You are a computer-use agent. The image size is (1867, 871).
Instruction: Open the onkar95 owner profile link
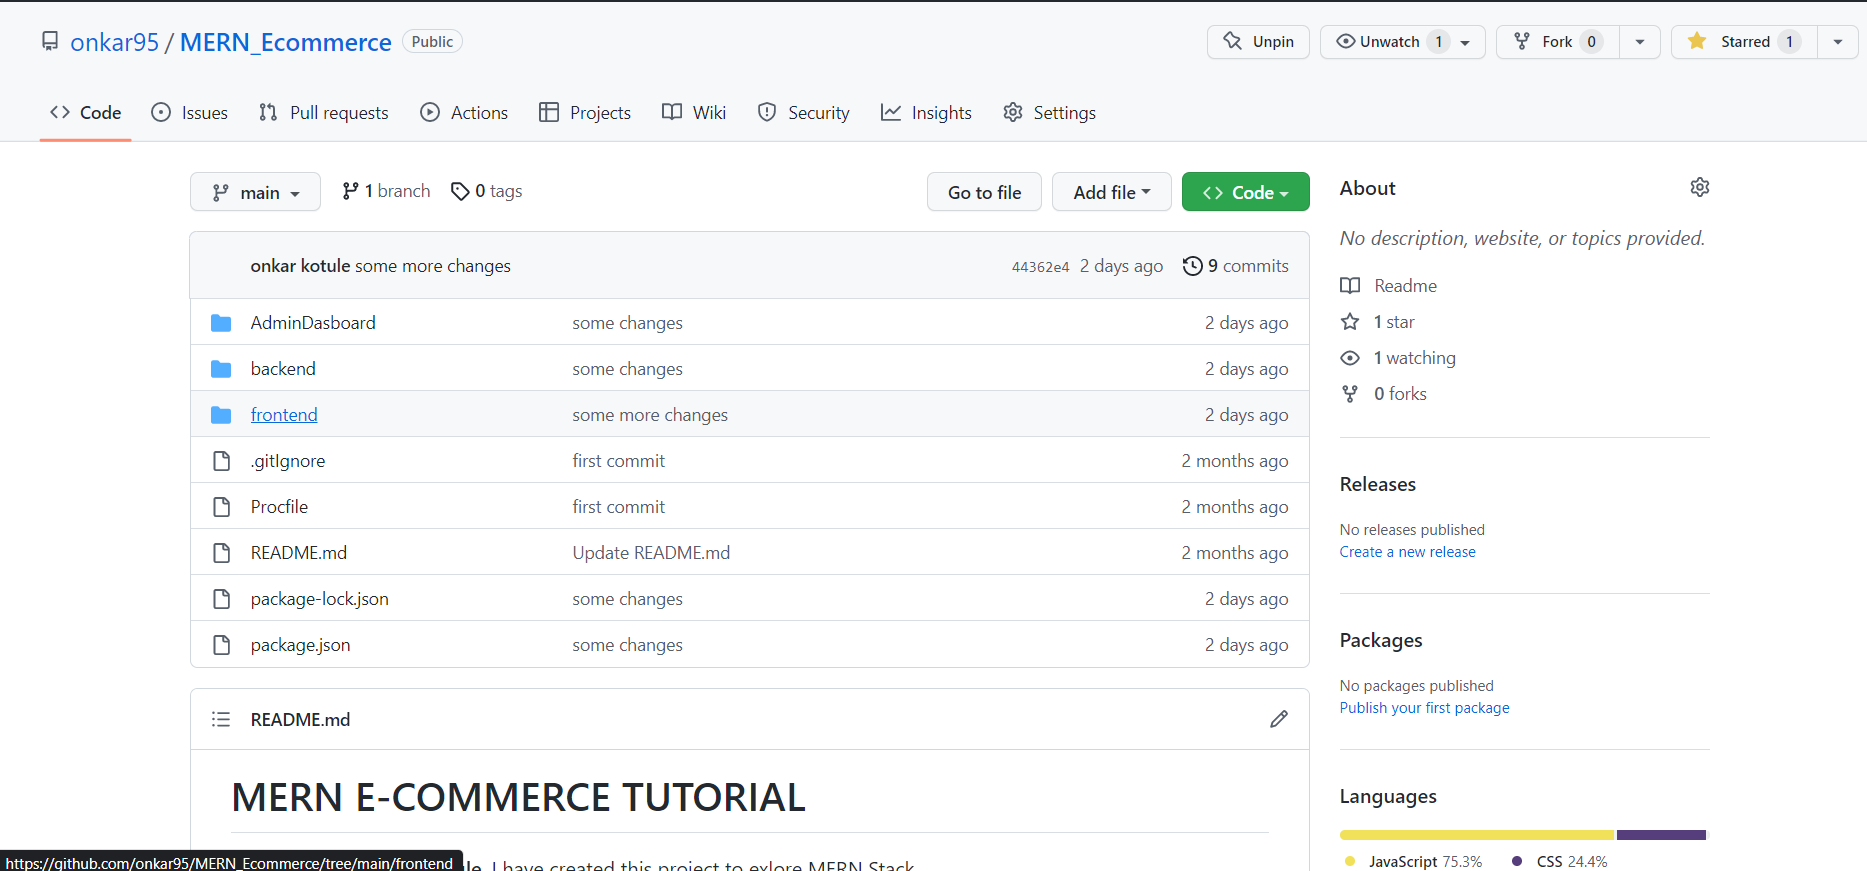(114, 42)
